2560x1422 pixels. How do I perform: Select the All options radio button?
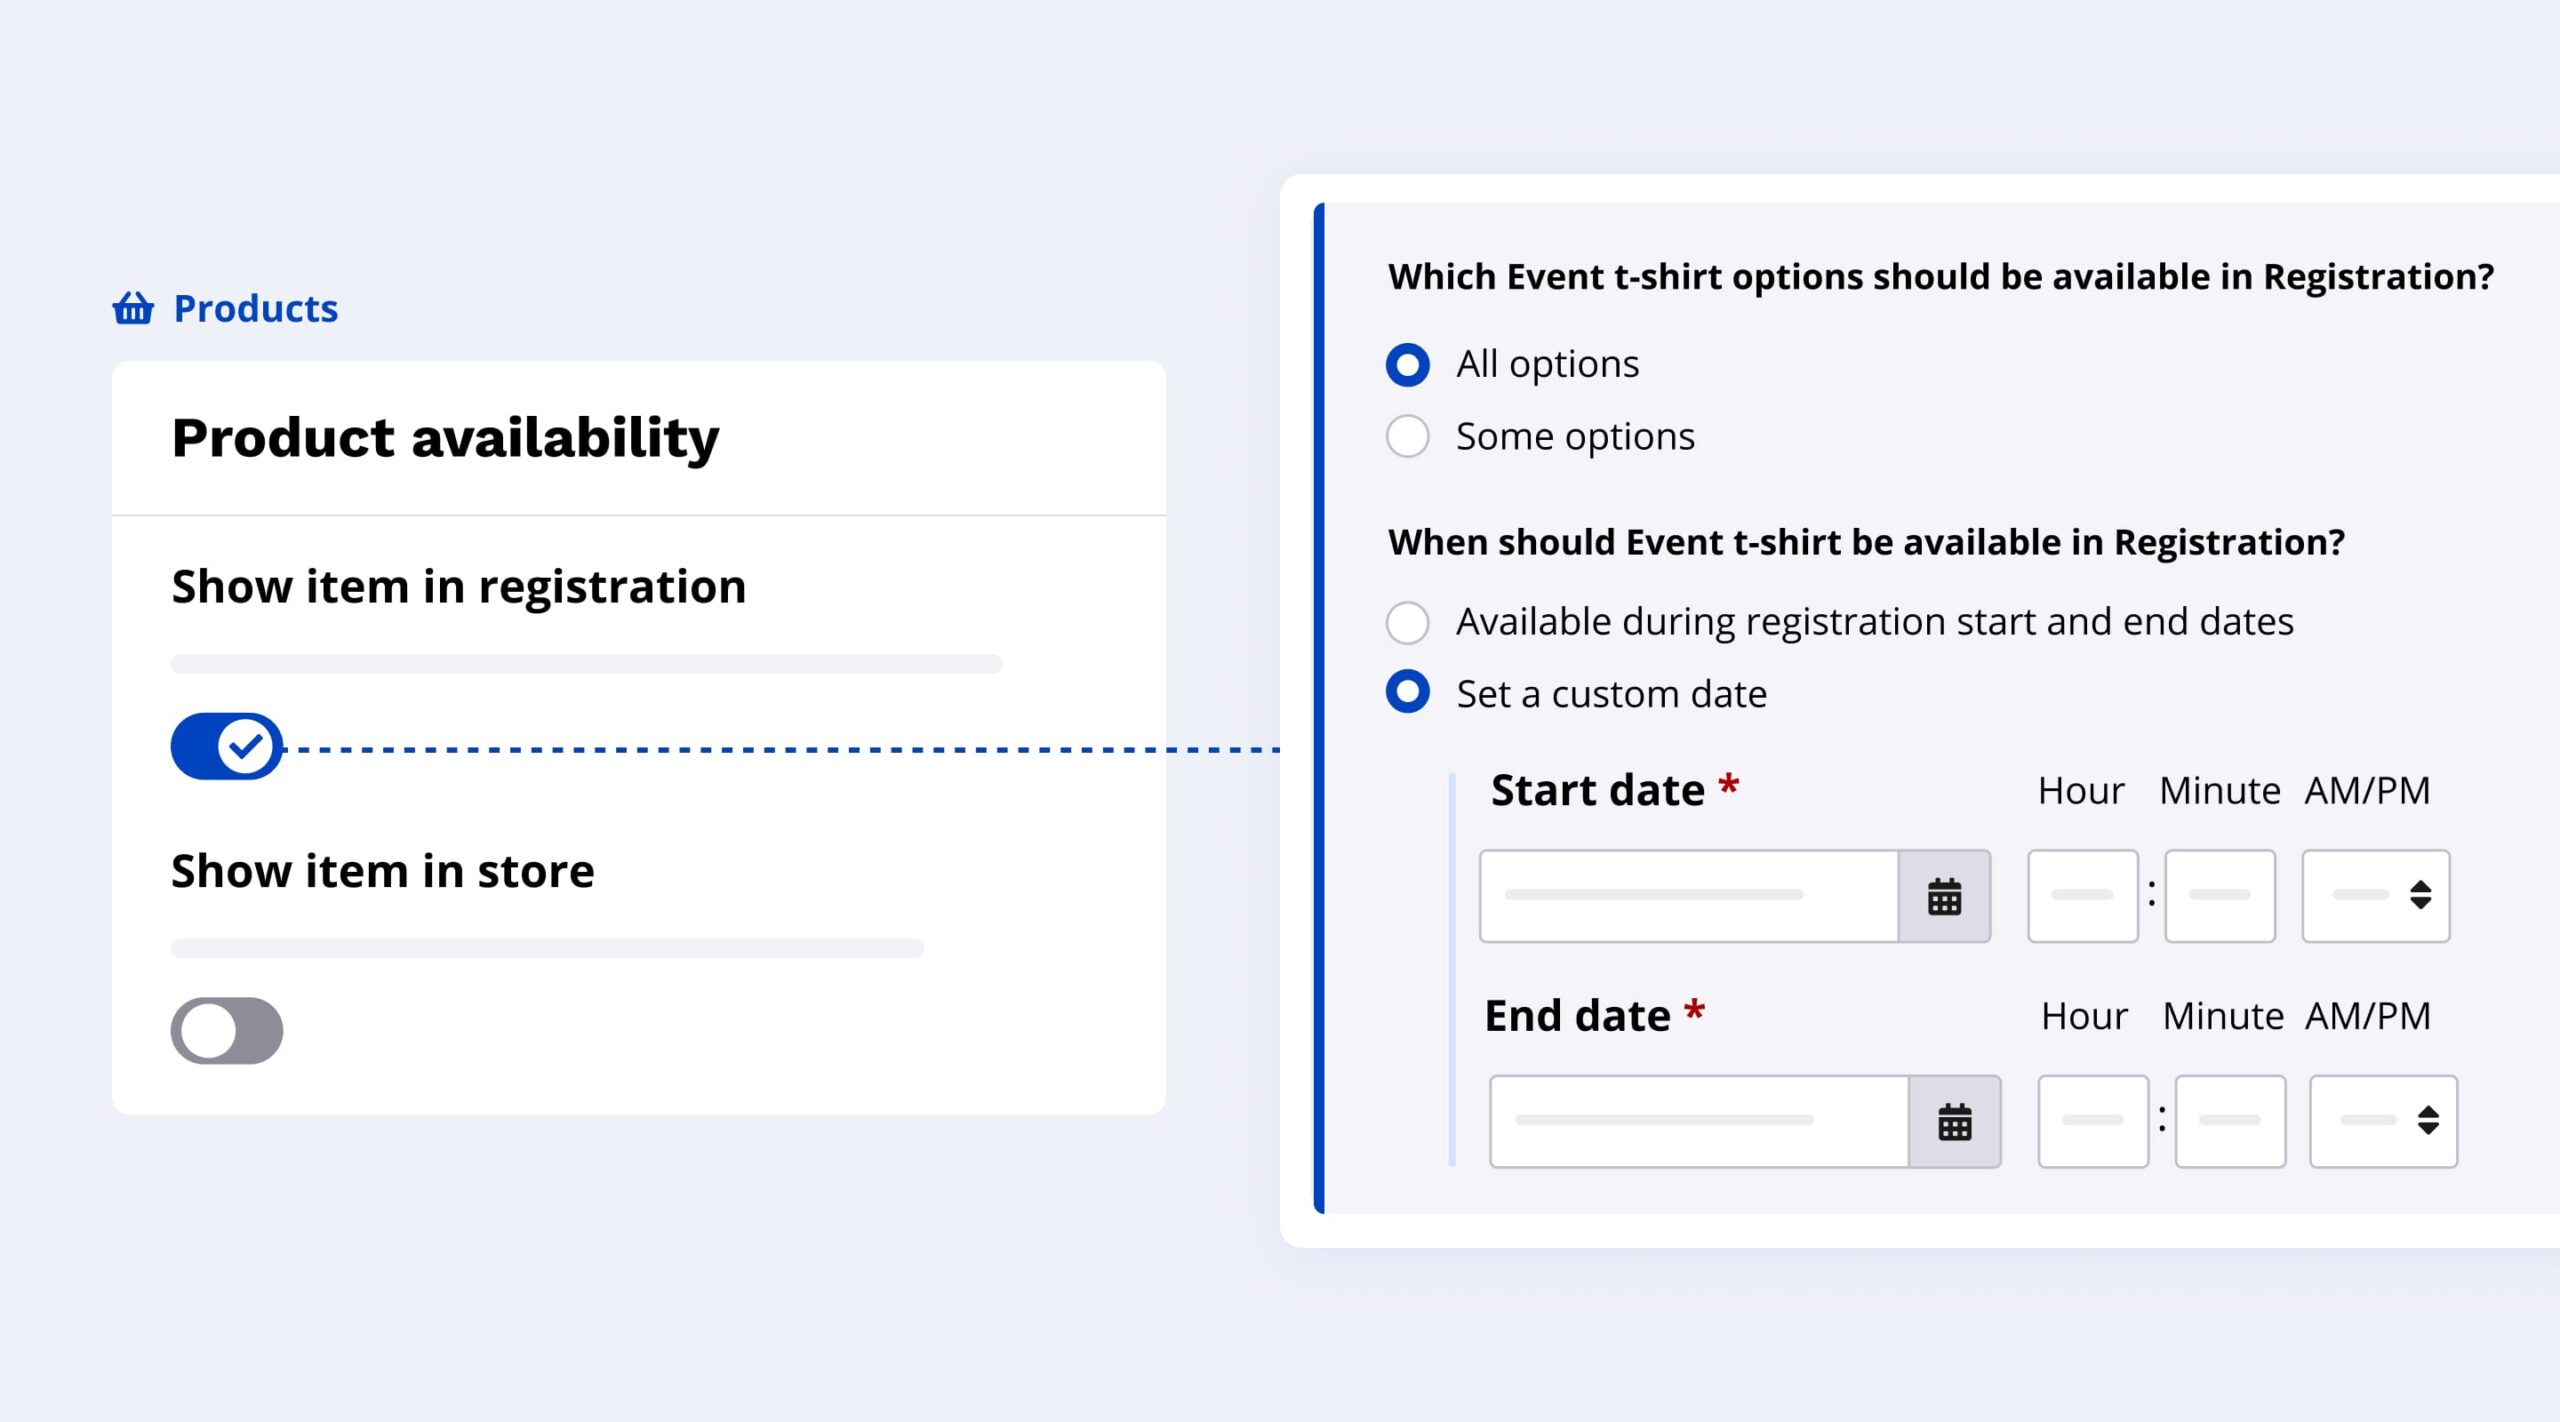click(x=1408, y=364)
